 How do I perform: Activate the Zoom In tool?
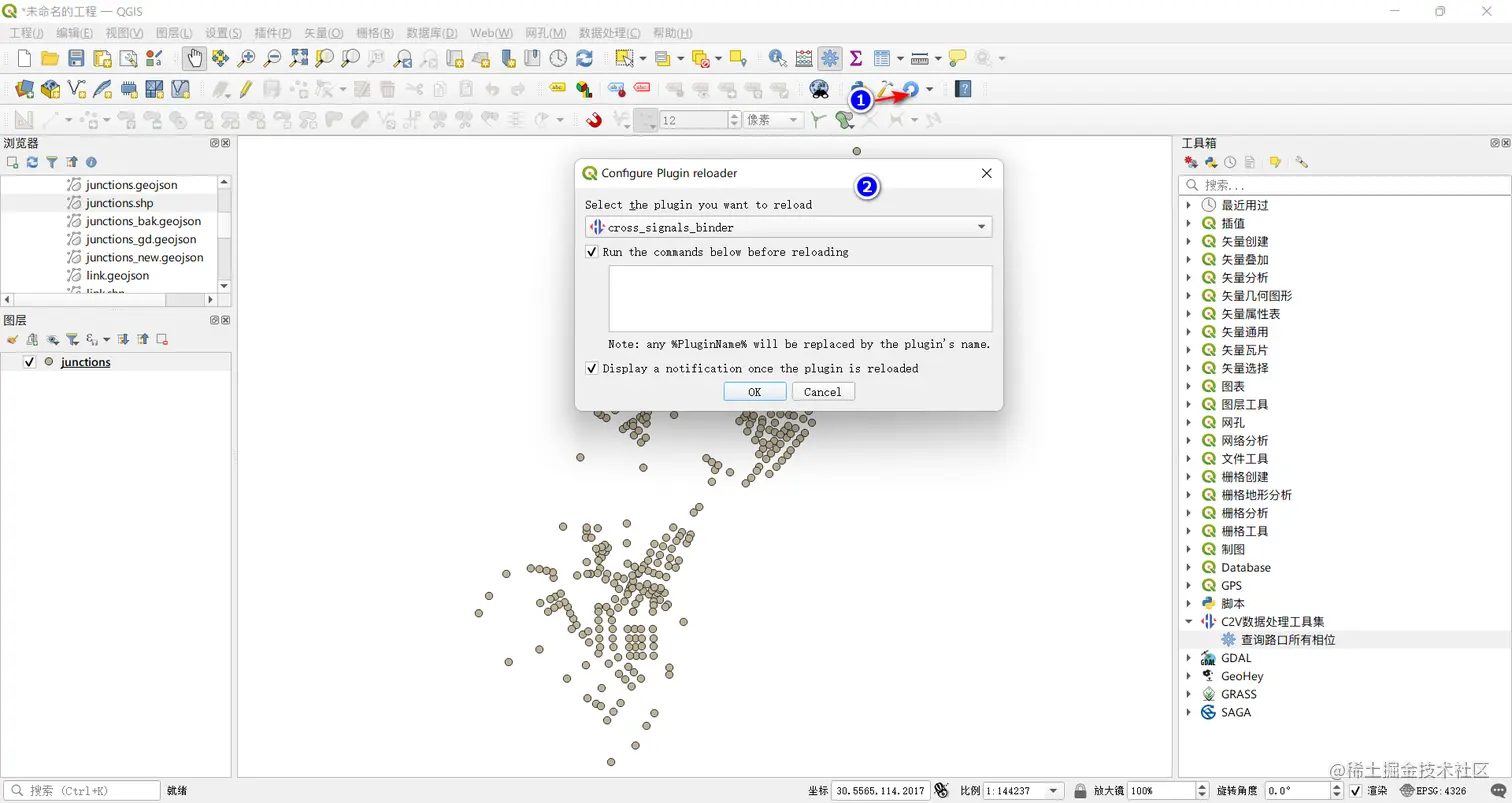(x=245, y=58)
